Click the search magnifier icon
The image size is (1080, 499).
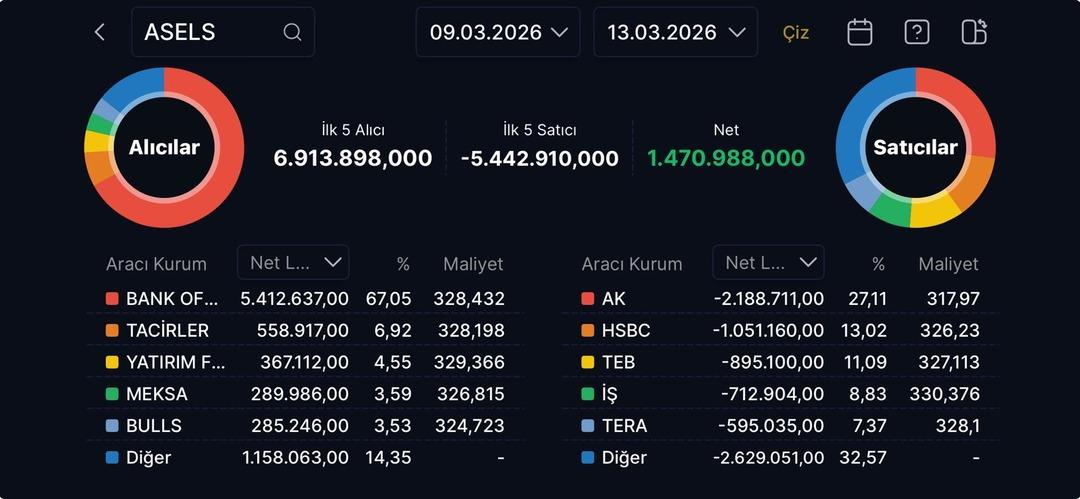tap(292, 32)
